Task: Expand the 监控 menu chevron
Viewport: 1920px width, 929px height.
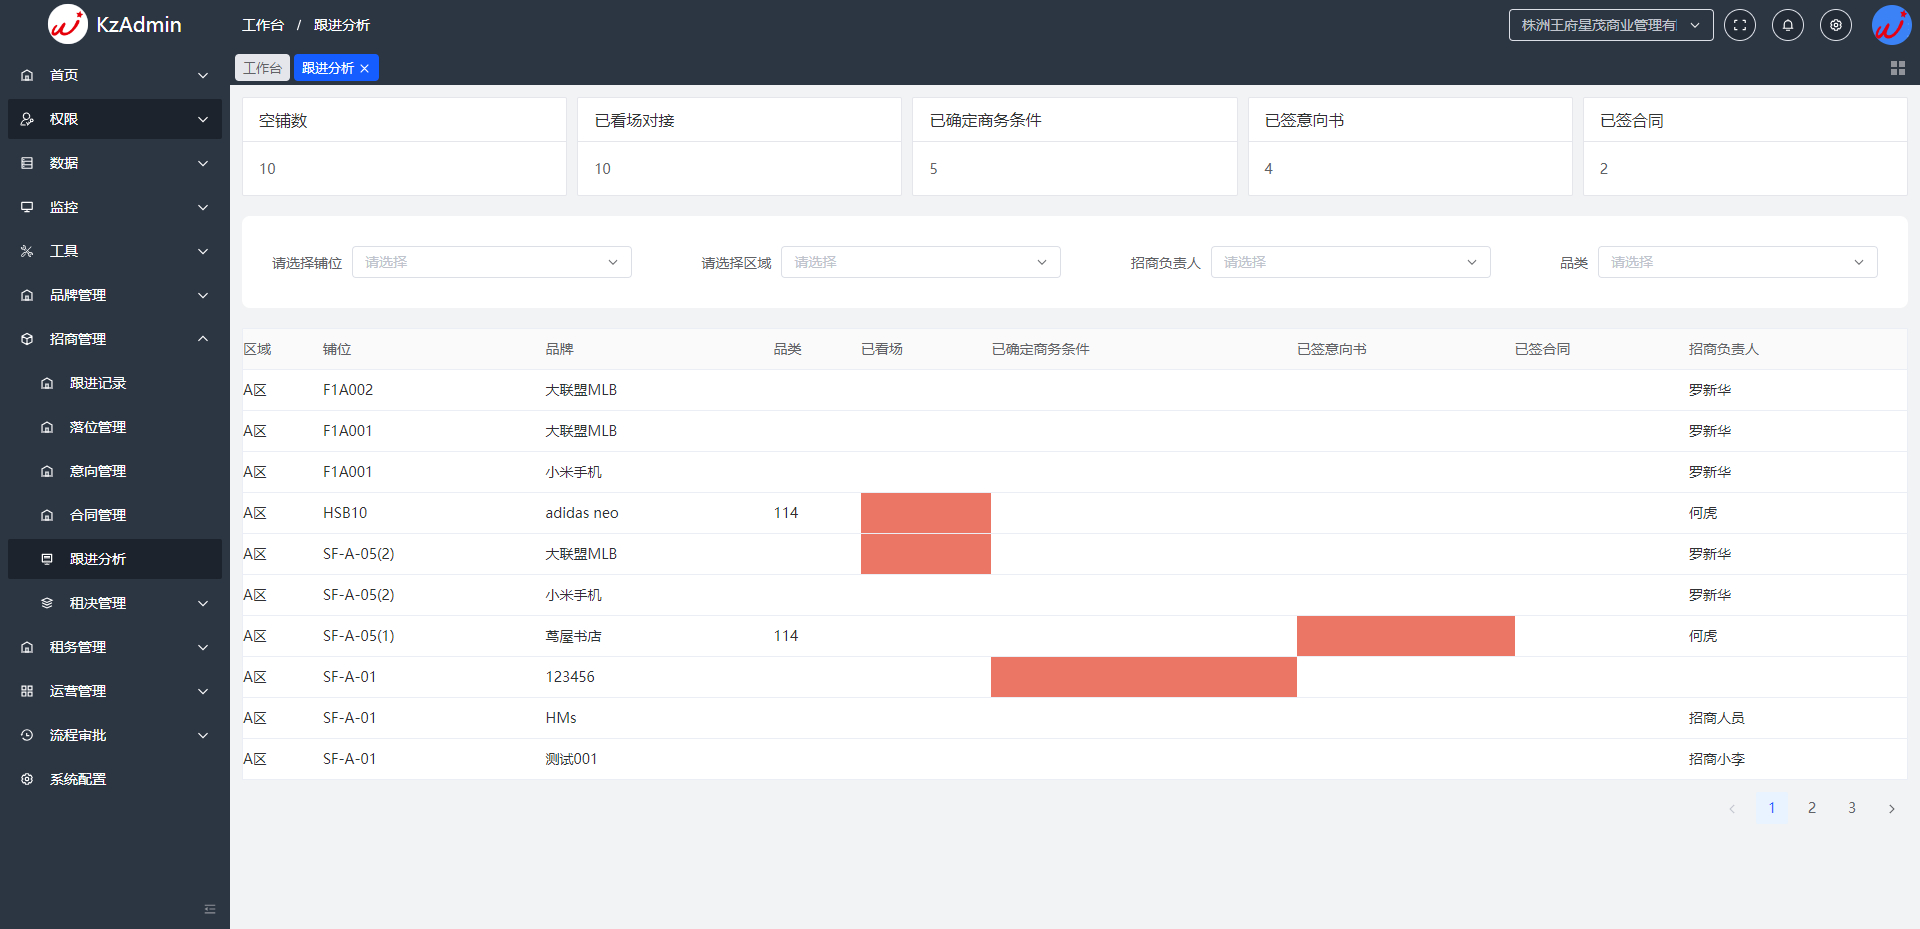Action: pyautogui.click(x=203, y=207)
